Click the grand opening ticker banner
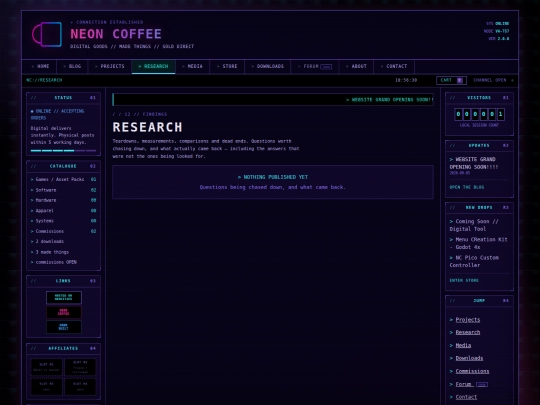The width and height of the screenshot is (540, 405). (x=273, y=100)
